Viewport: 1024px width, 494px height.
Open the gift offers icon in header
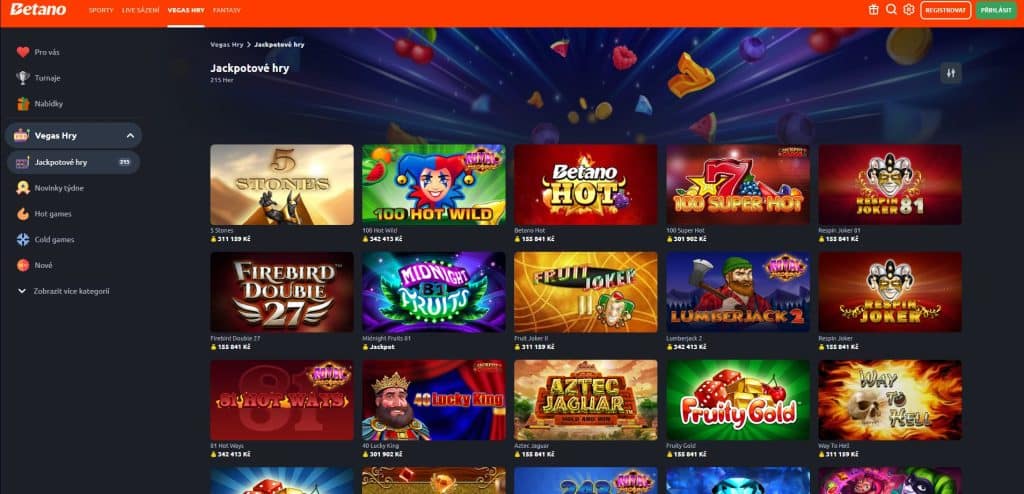pos(874,10)
